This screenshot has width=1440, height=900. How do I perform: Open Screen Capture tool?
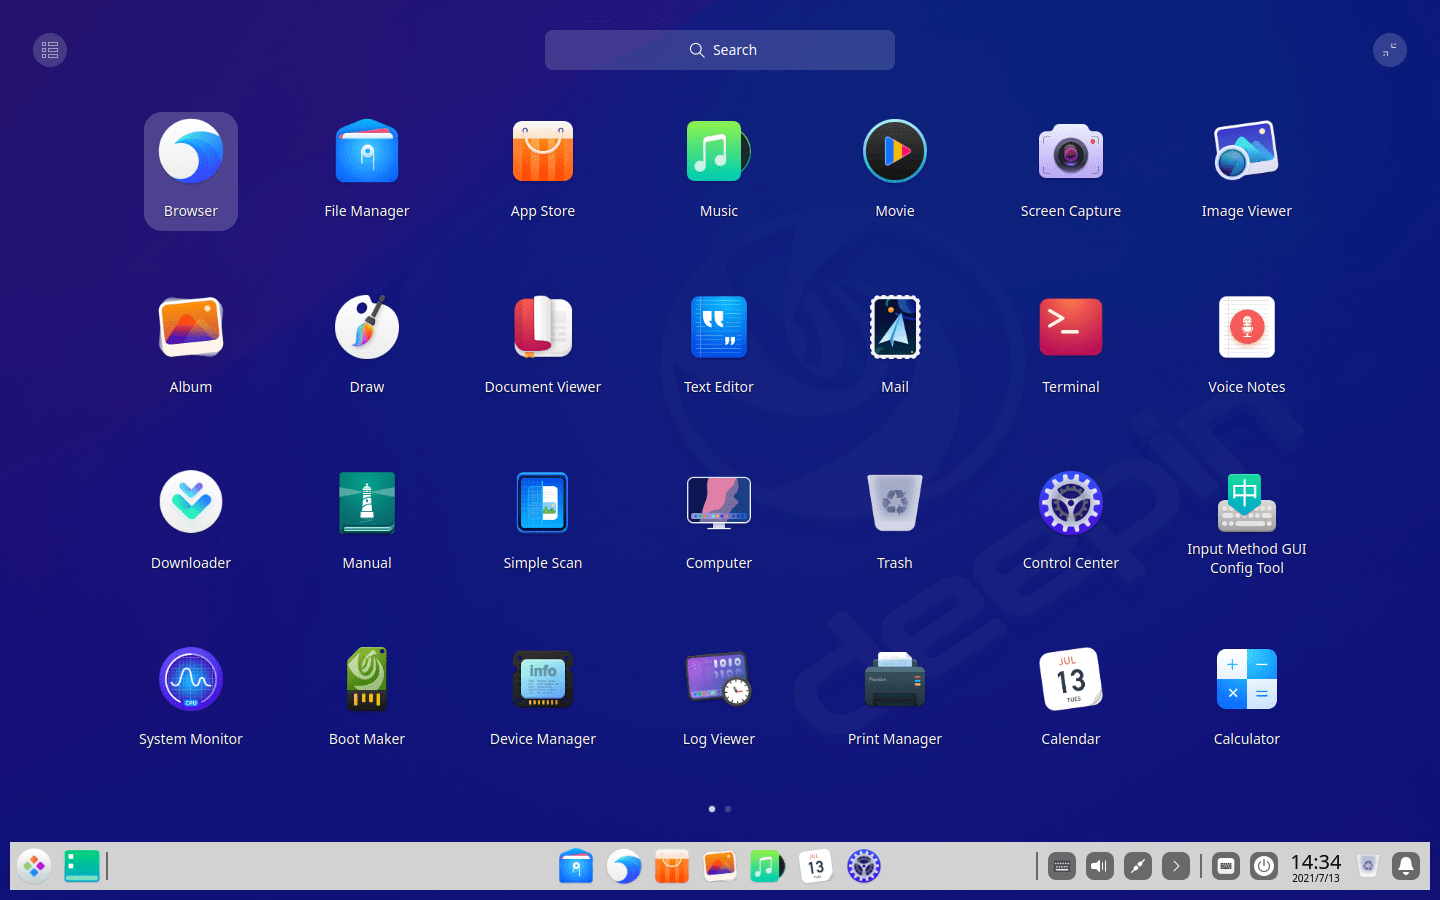click(x=1070, y=152)
